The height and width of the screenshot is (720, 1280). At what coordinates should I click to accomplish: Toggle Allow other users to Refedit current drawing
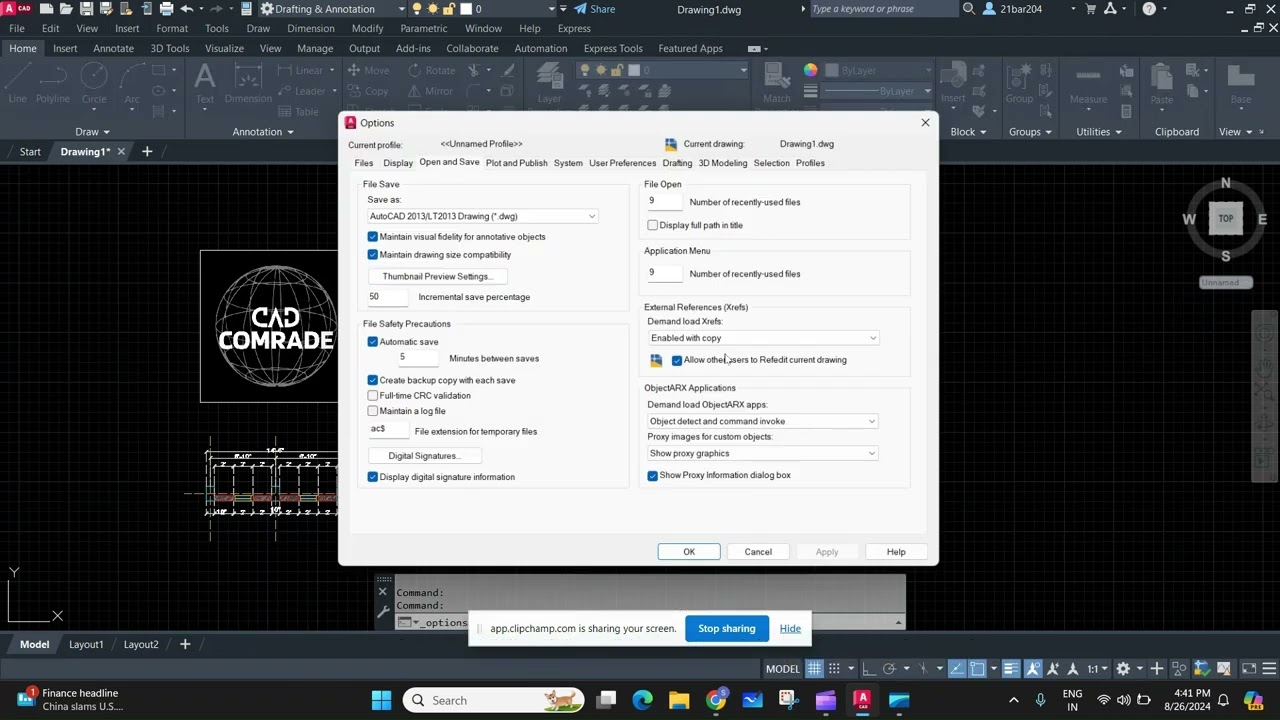tap(677, 360)
